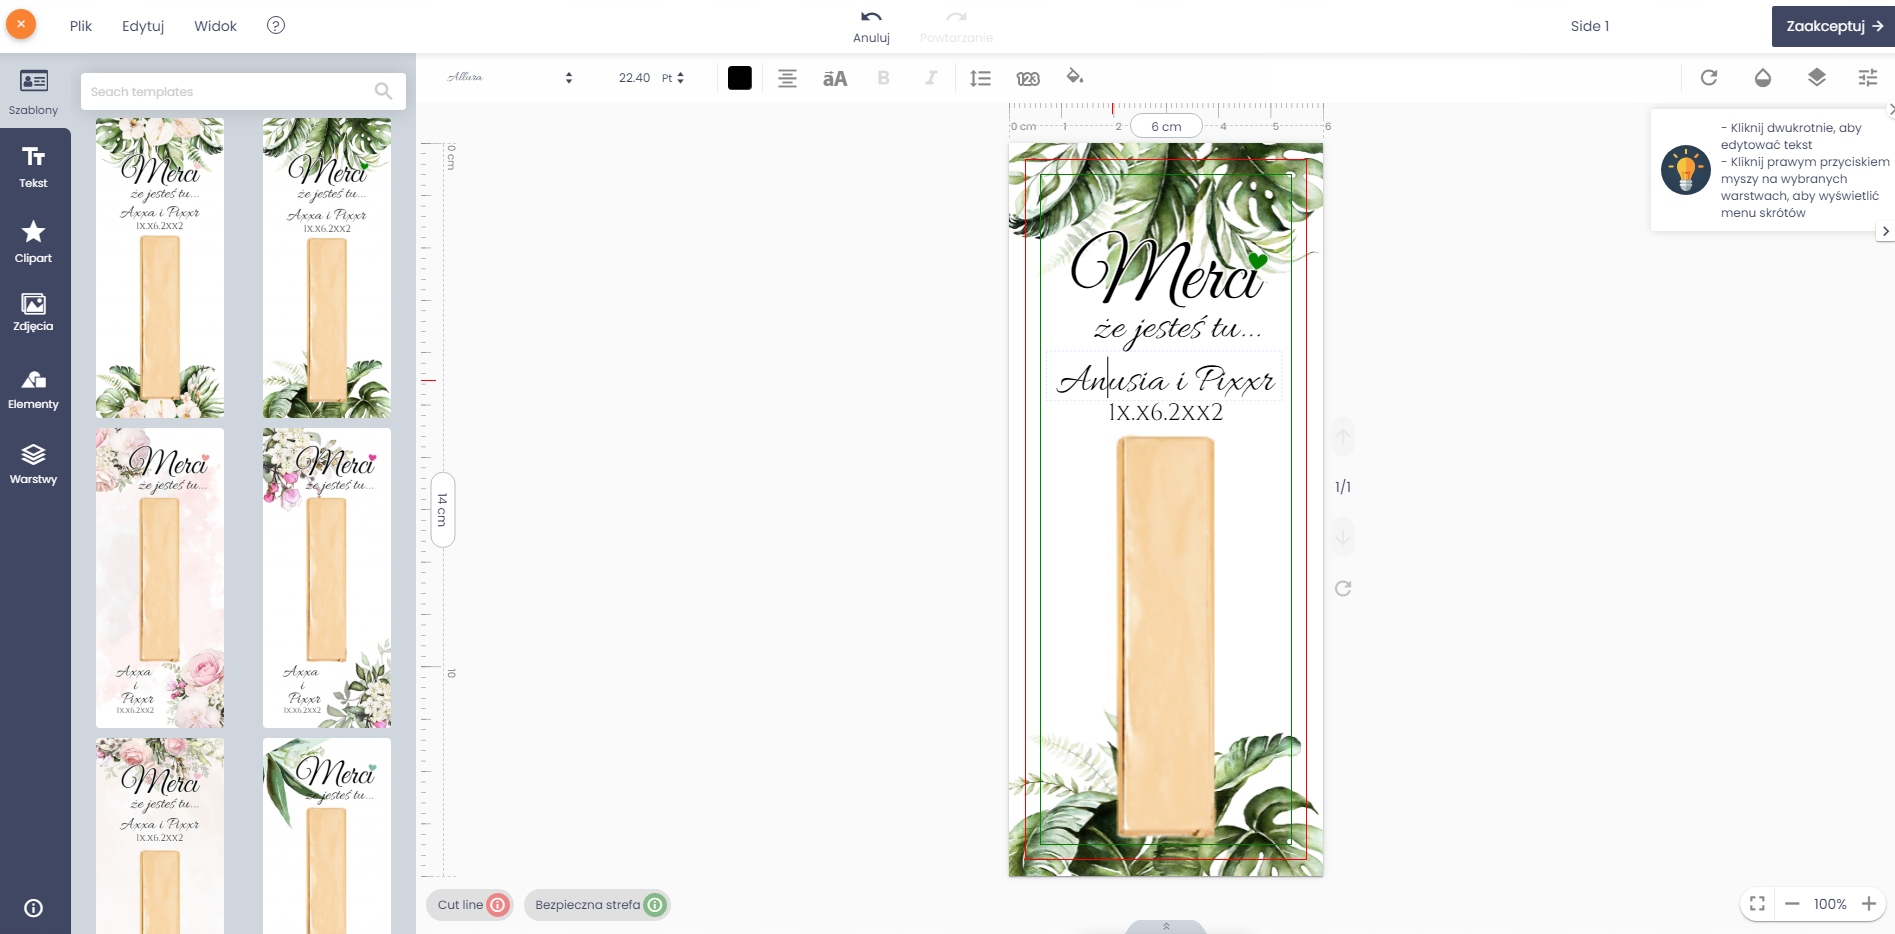Click the fullscreen fit icon
This screenshot has height=934, width=1895.
(x=1757, y=904)
